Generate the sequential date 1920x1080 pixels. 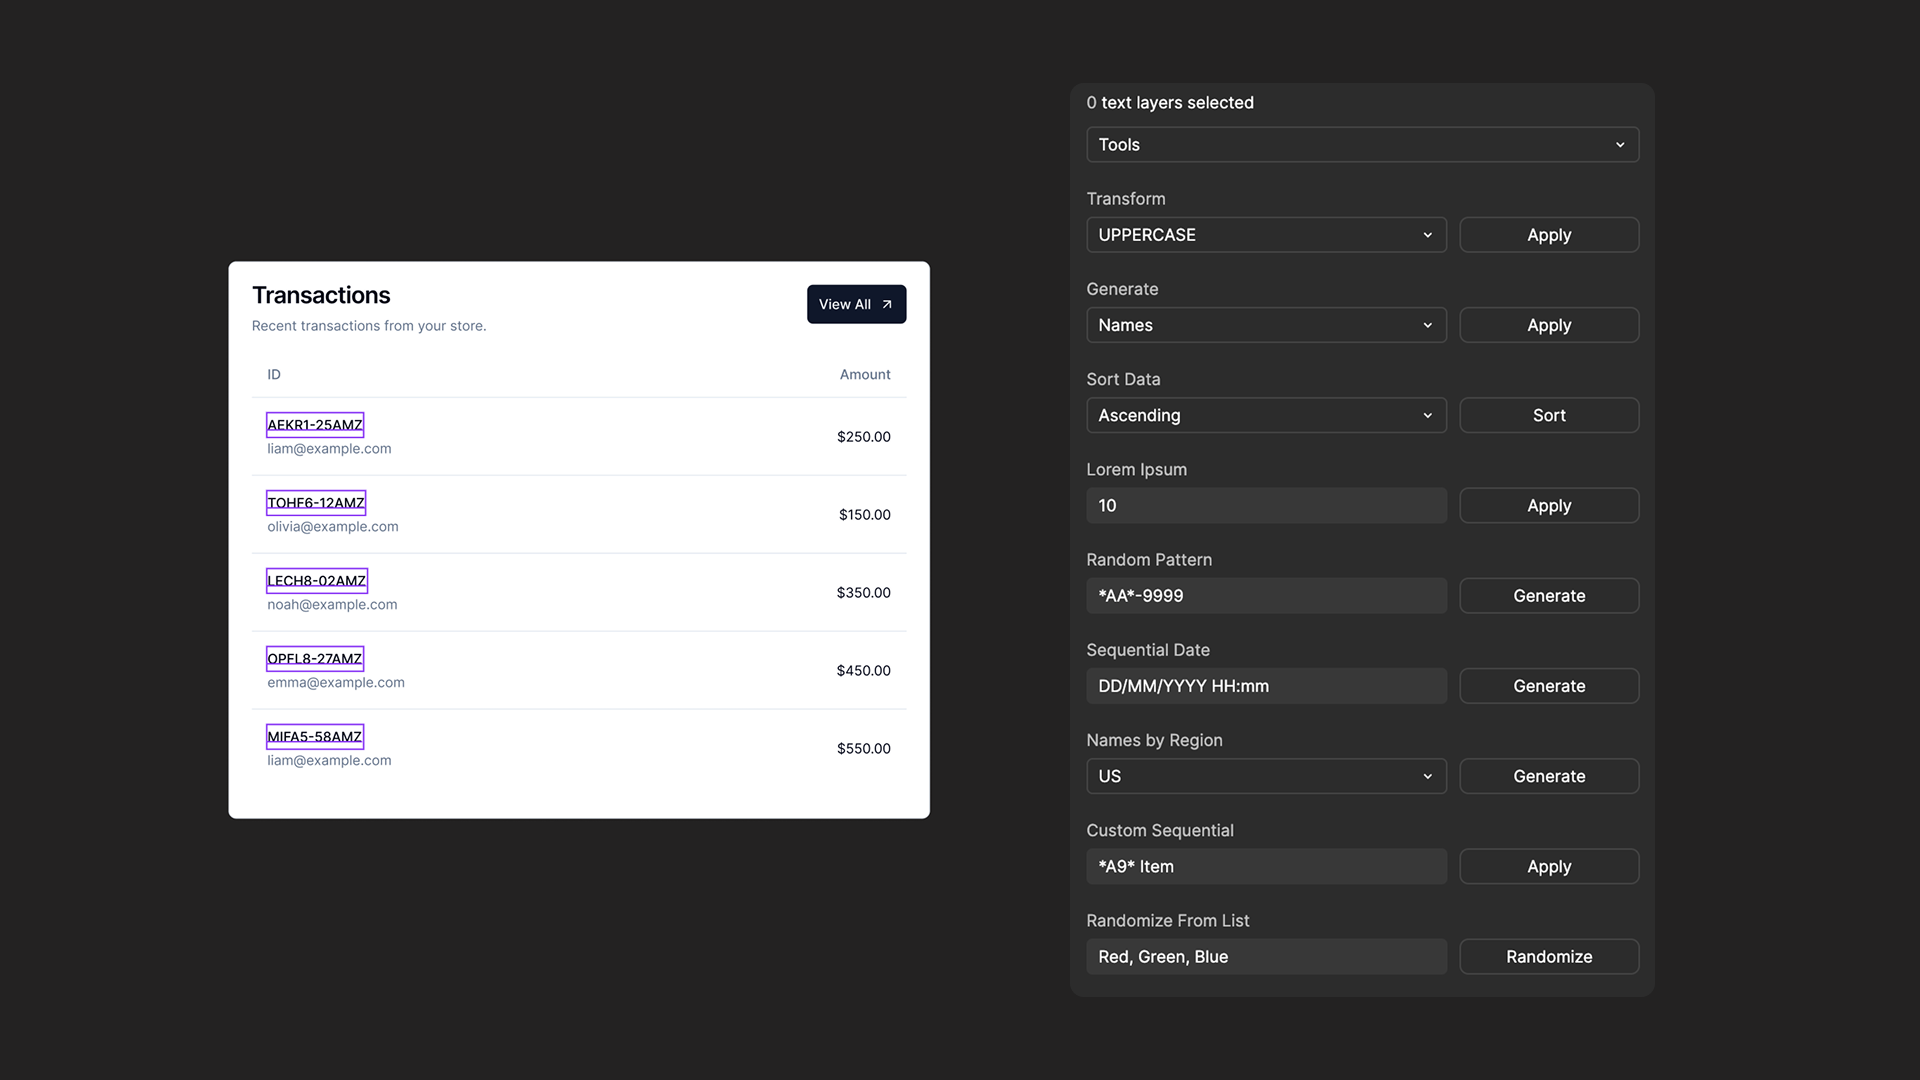click(1548, 686)
